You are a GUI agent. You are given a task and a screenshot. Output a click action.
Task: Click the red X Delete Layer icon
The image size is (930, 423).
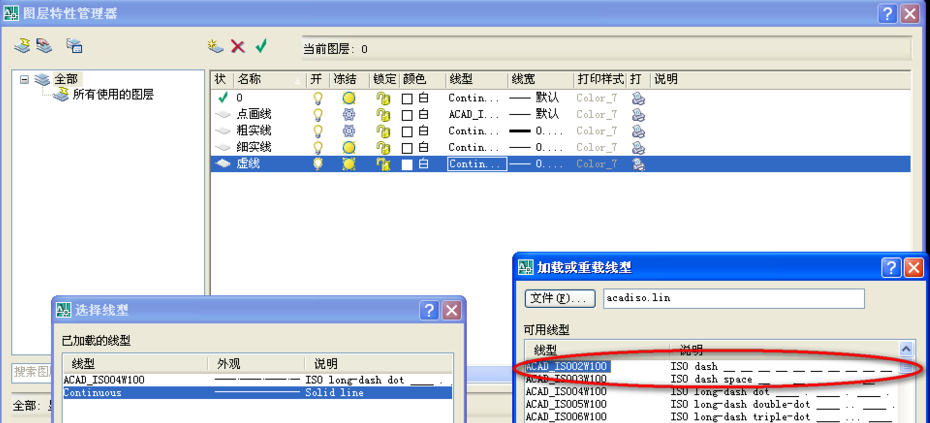(x=238, y=46)
